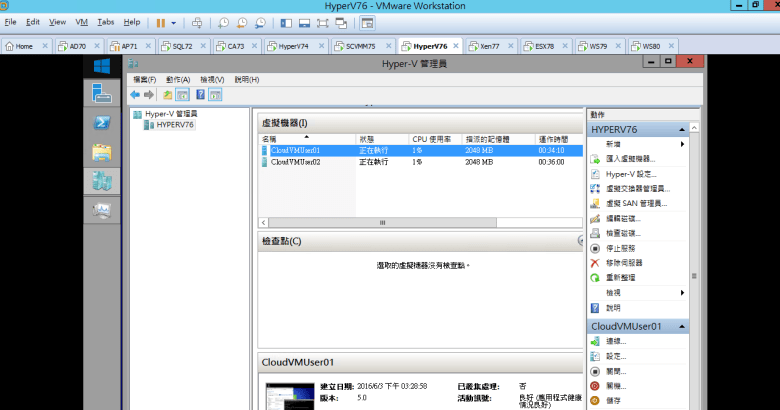780x410 pixels.
Task: Open PowerShell from the Windows taskbar
Action: 102,122
